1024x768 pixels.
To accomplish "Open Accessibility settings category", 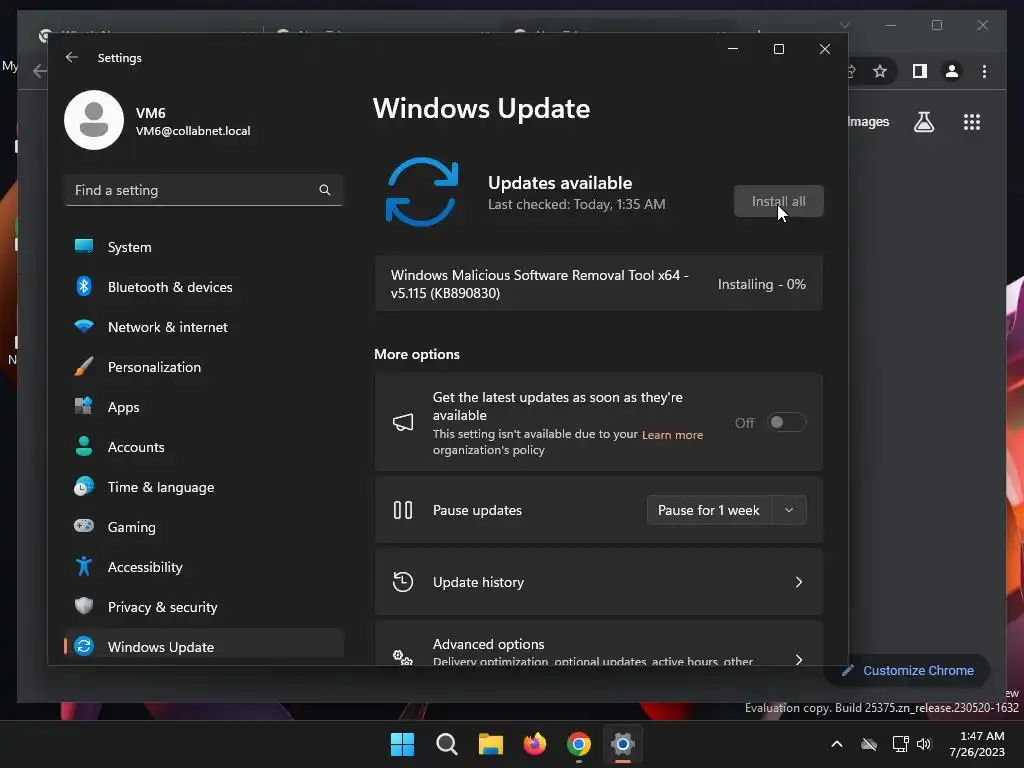I will (x=204, y=567).
